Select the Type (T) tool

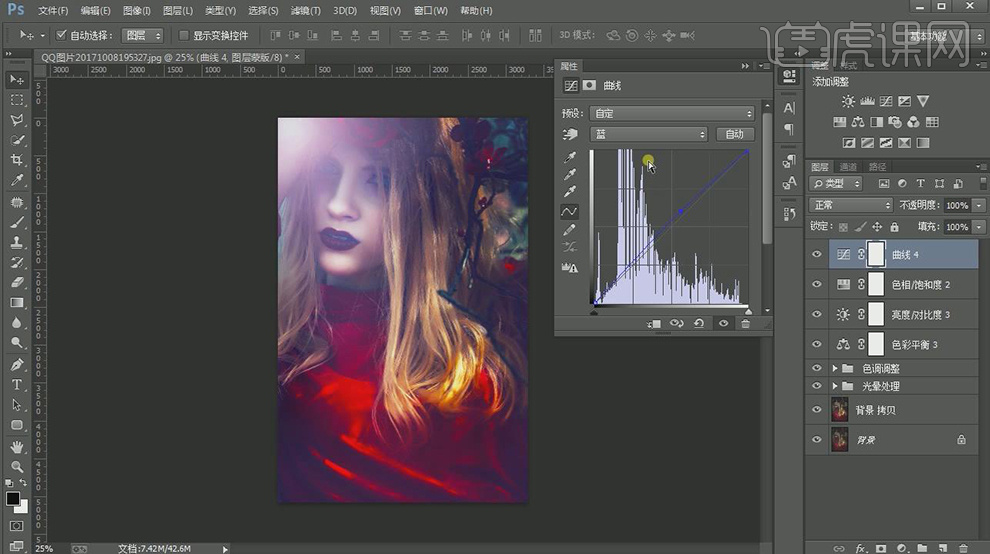(17, 385)
